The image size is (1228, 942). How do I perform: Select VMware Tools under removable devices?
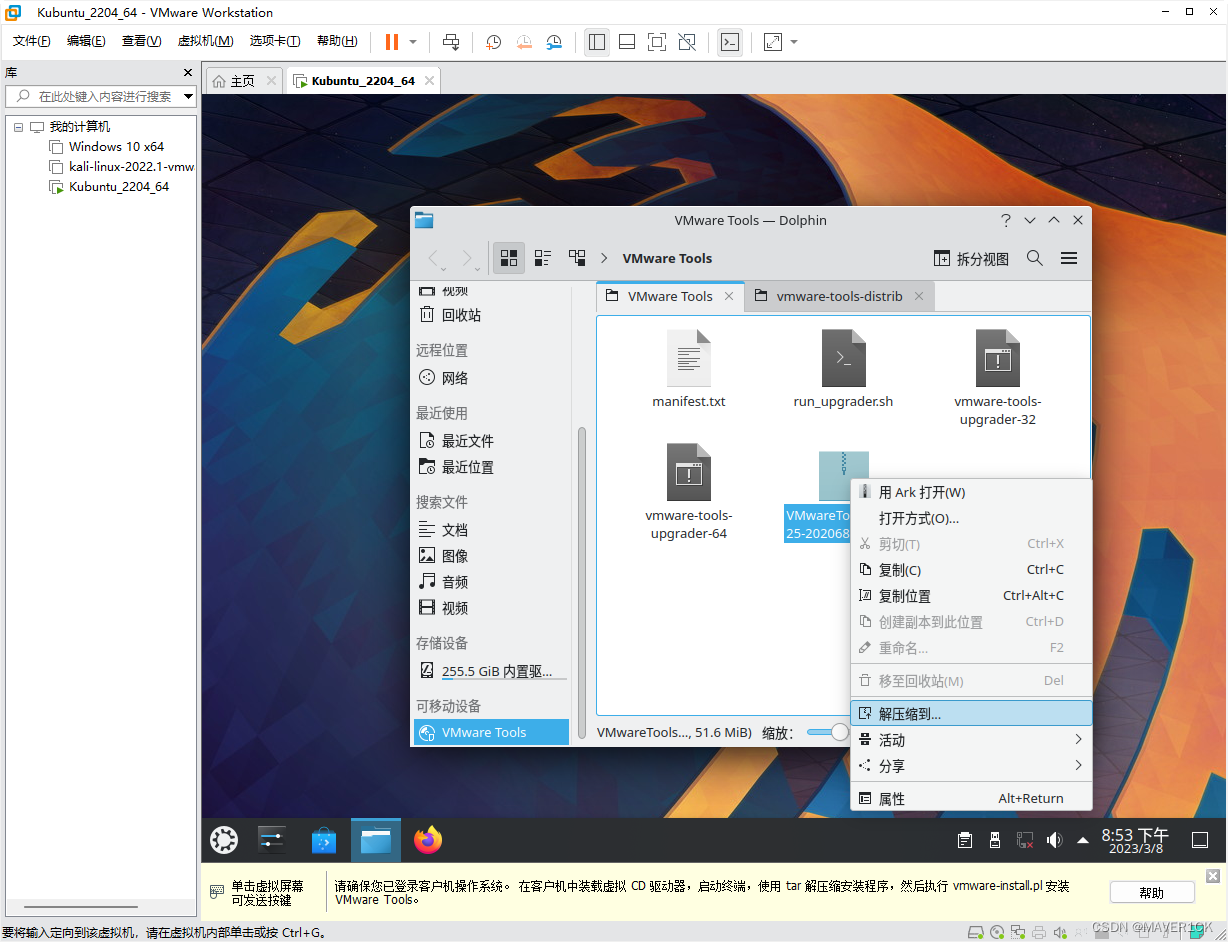(491, 732)
